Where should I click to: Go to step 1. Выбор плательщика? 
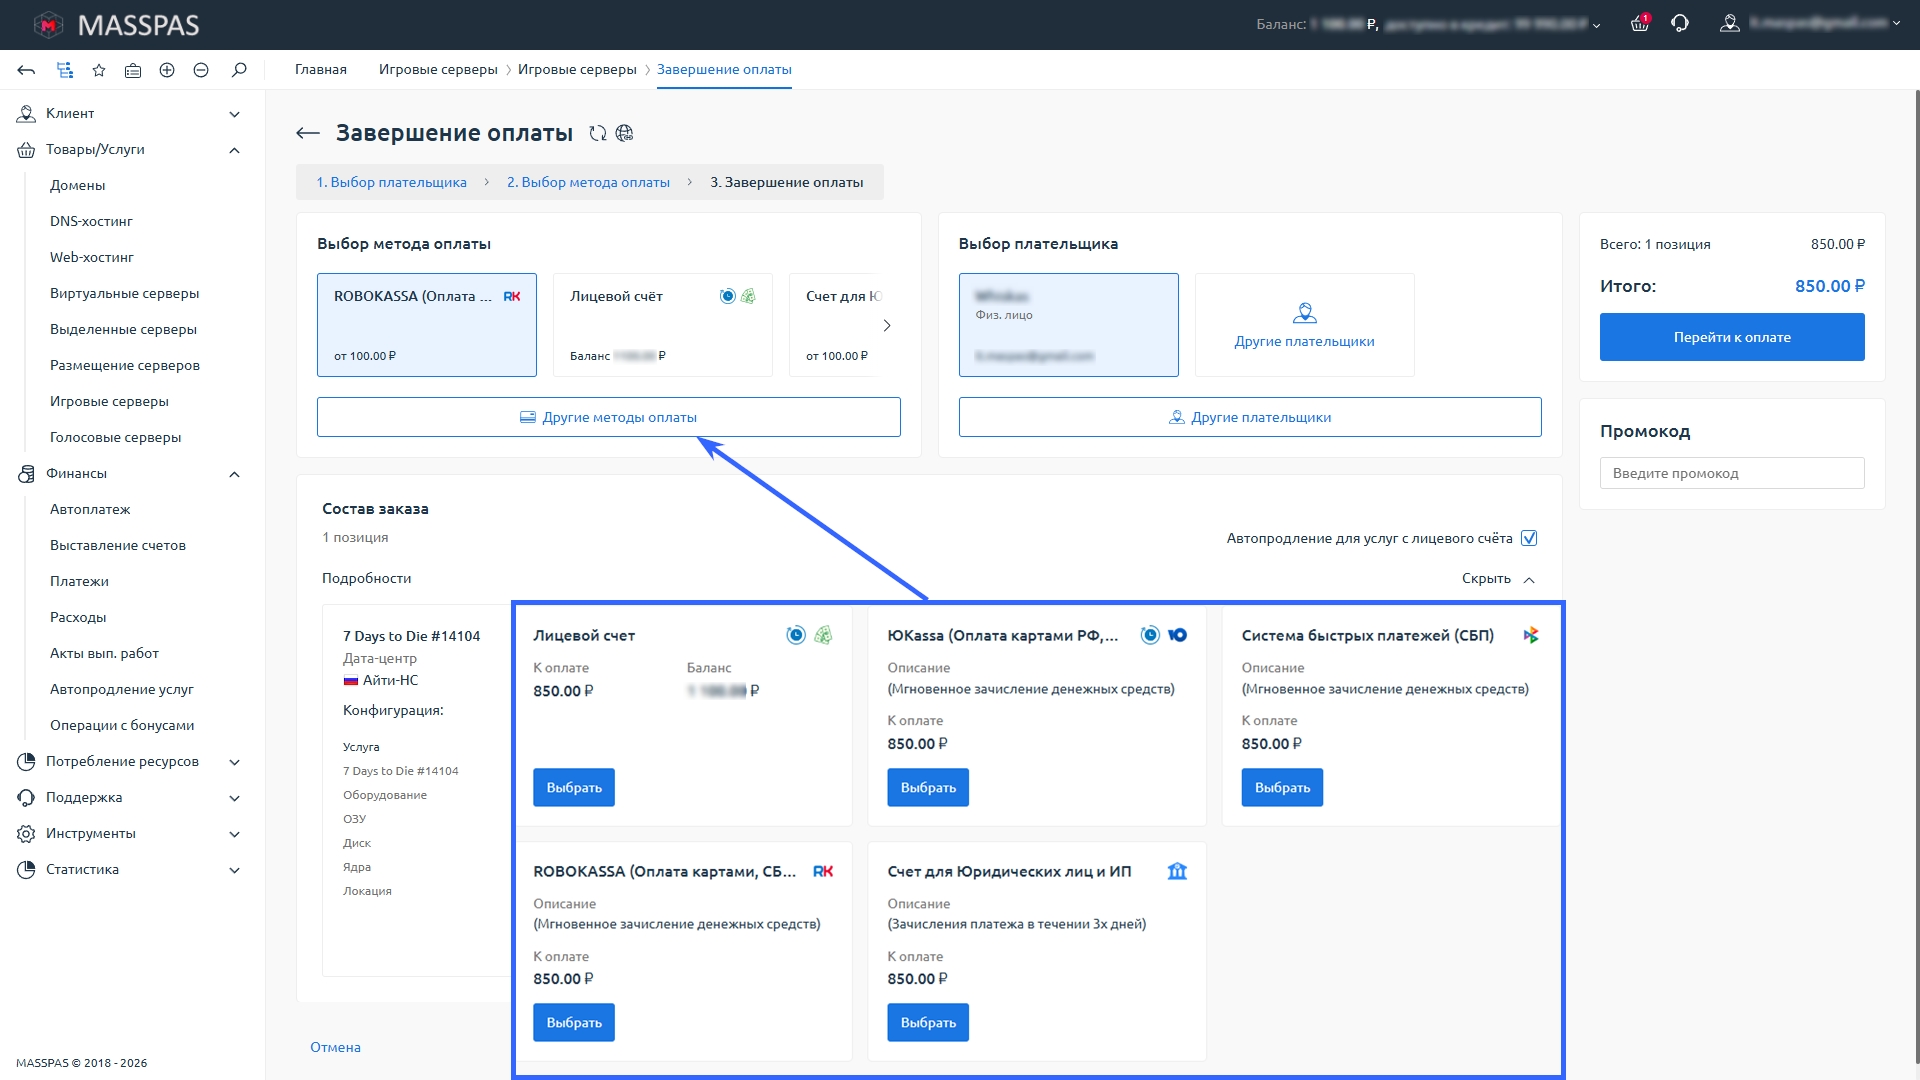391,183
